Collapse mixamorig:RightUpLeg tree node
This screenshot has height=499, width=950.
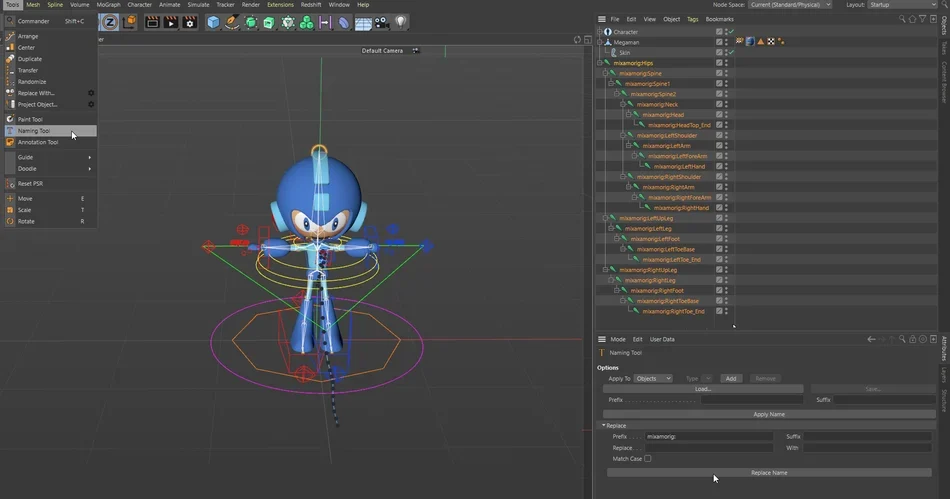click(605, 270)
